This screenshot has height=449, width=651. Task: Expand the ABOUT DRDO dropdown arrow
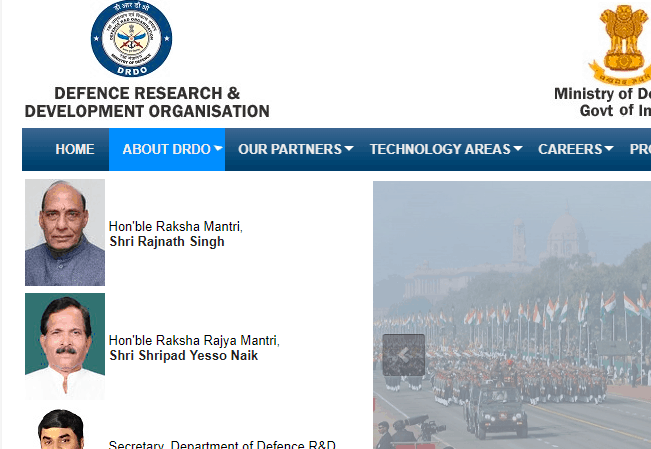[x=217, y=150]
